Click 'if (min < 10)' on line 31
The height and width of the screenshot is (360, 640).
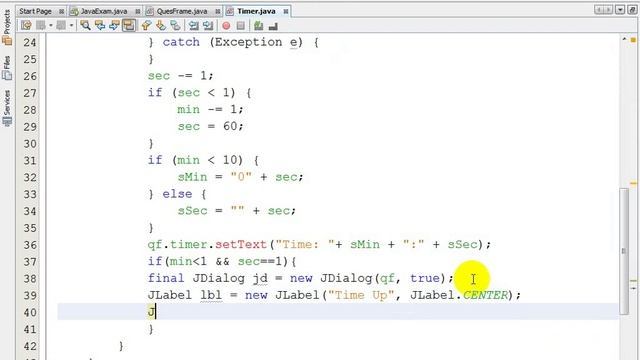[196, 160]
